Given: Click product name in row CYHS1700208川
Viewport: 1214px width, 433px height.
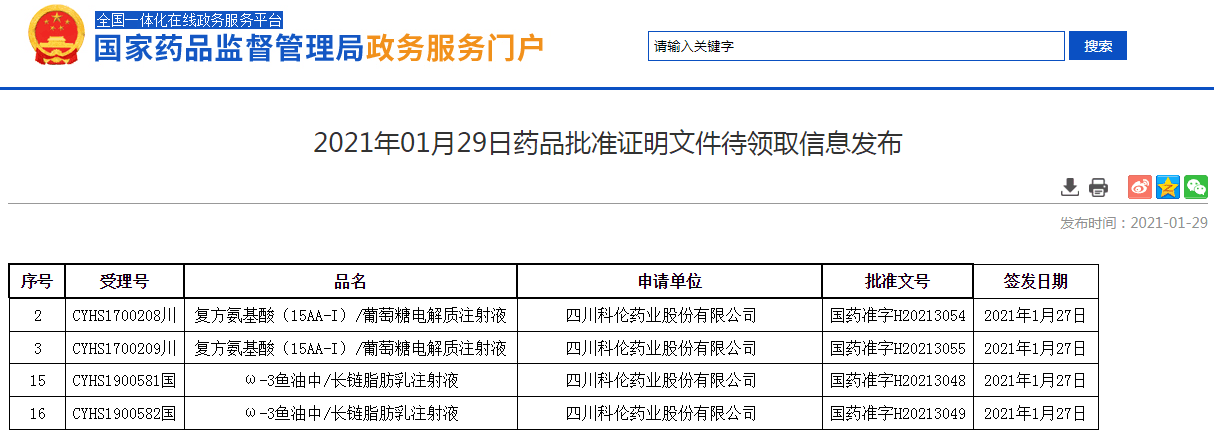Looking at the screenshot, I should pos(350,316).
